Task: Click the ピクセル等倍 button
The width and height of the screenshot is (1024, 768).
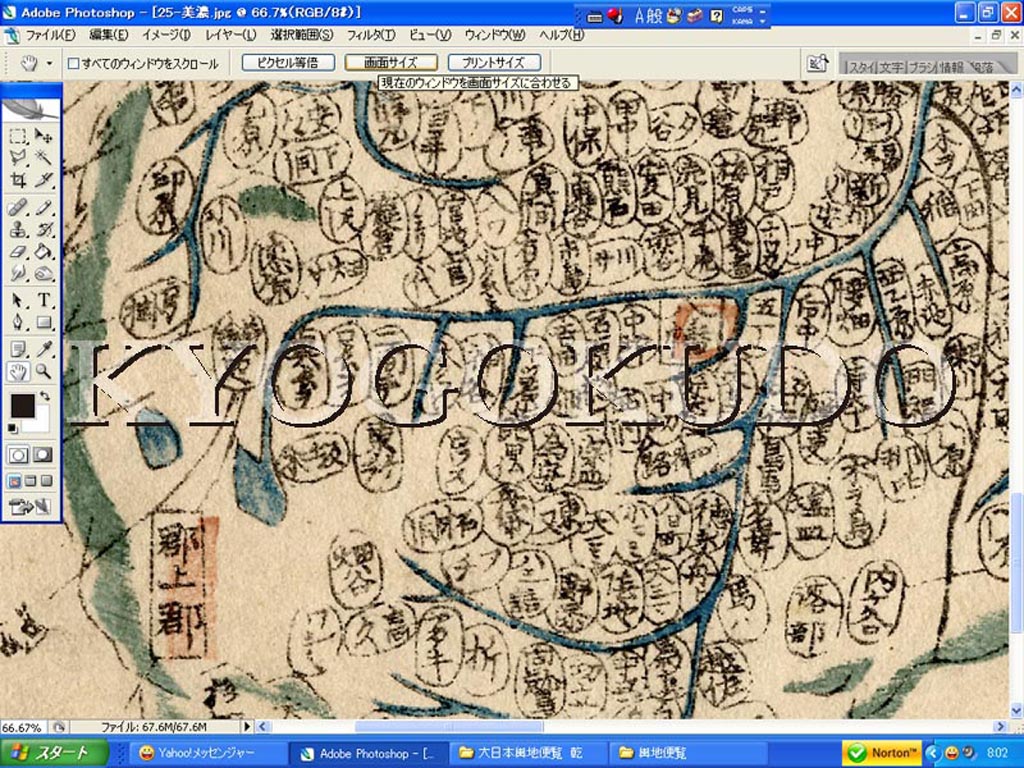Action: (288, 63)
